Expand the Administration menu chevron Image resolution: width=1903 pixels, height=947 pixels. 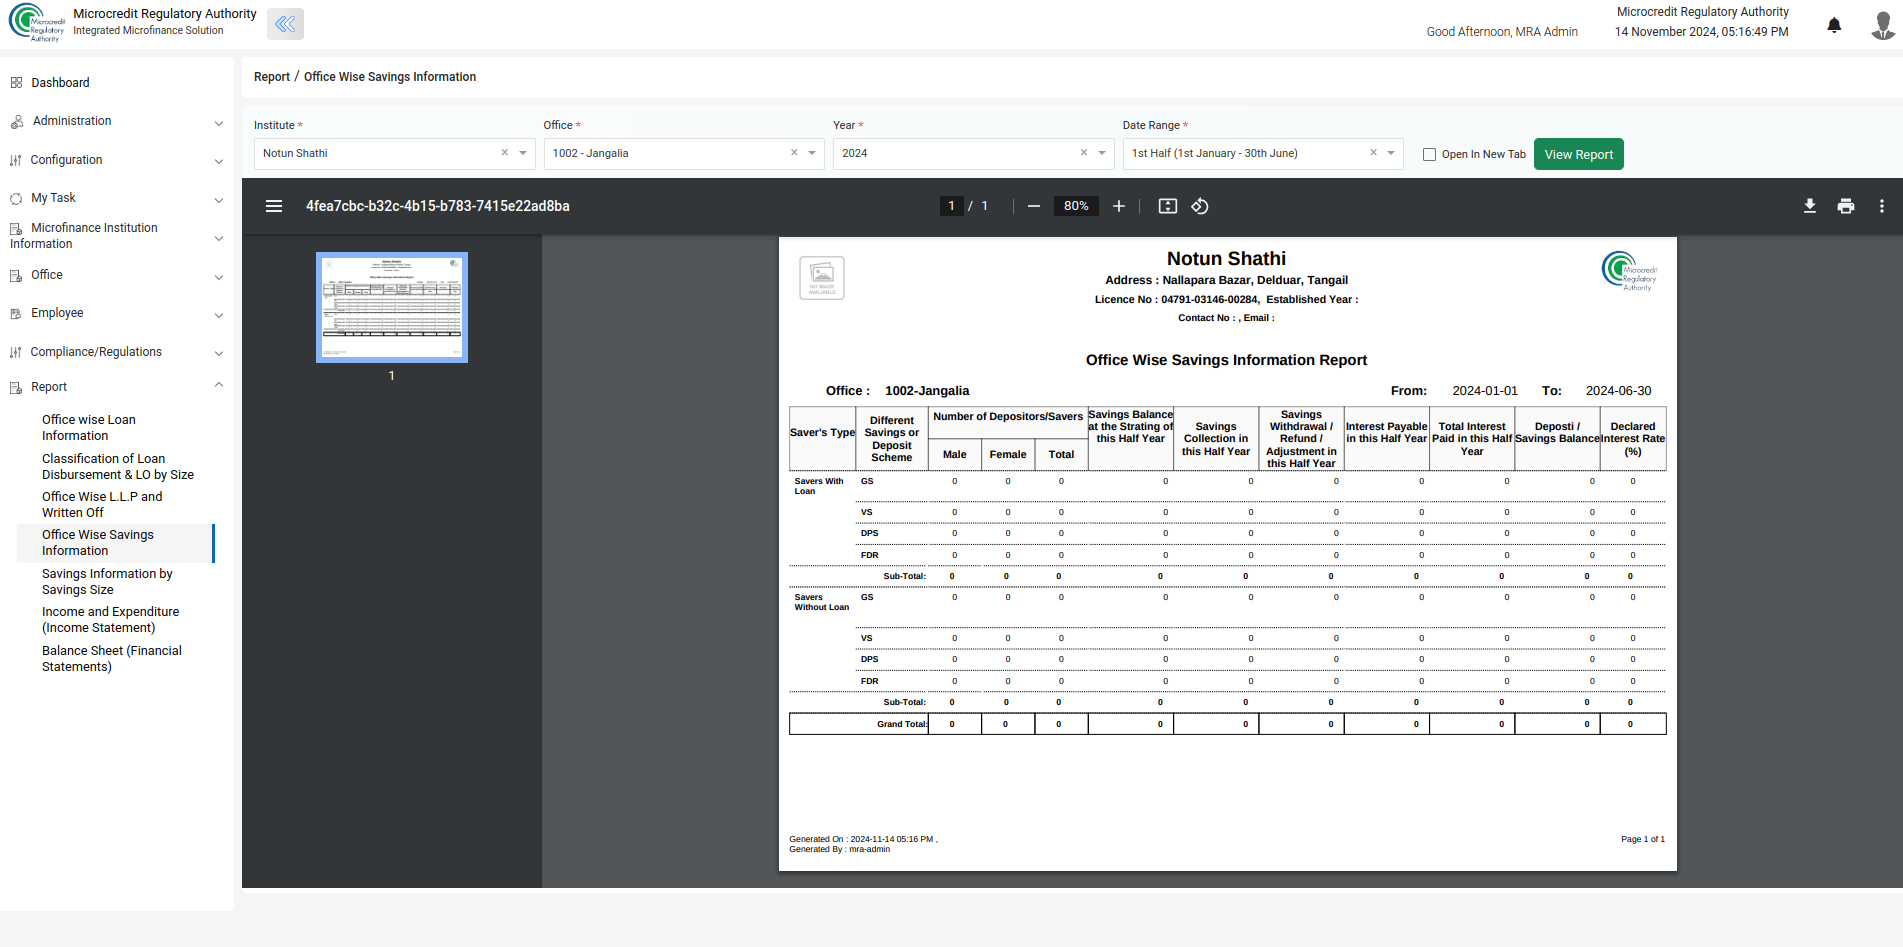coord(219,123)
